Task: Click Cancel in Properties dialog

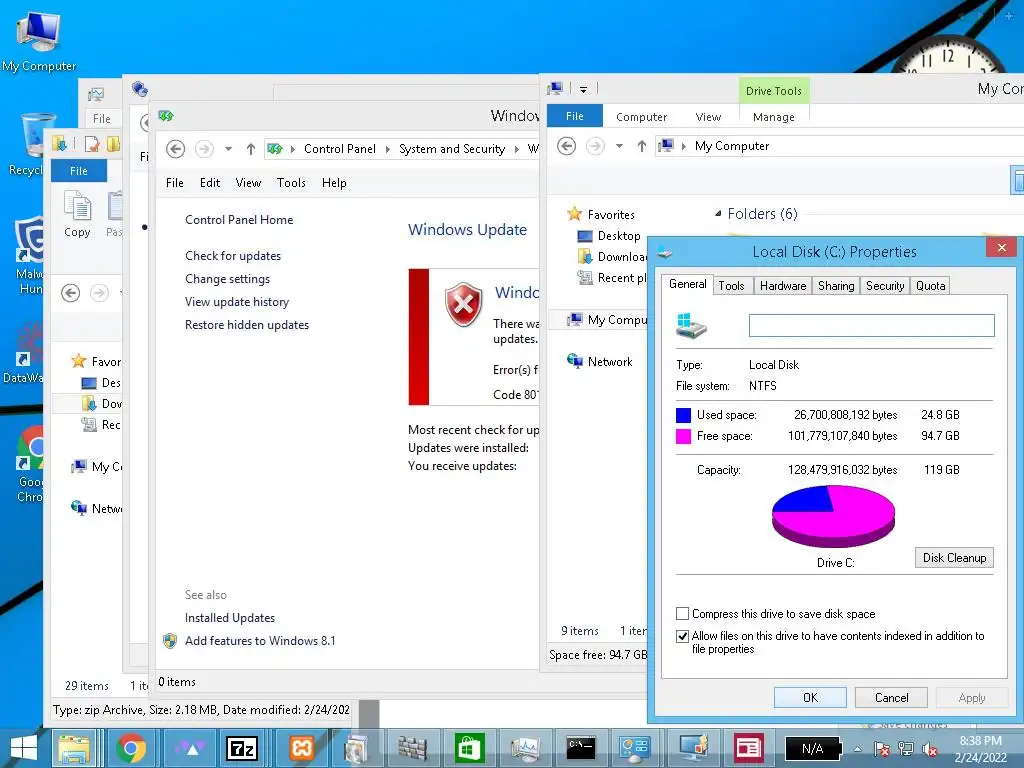Action: click(891, 697)
